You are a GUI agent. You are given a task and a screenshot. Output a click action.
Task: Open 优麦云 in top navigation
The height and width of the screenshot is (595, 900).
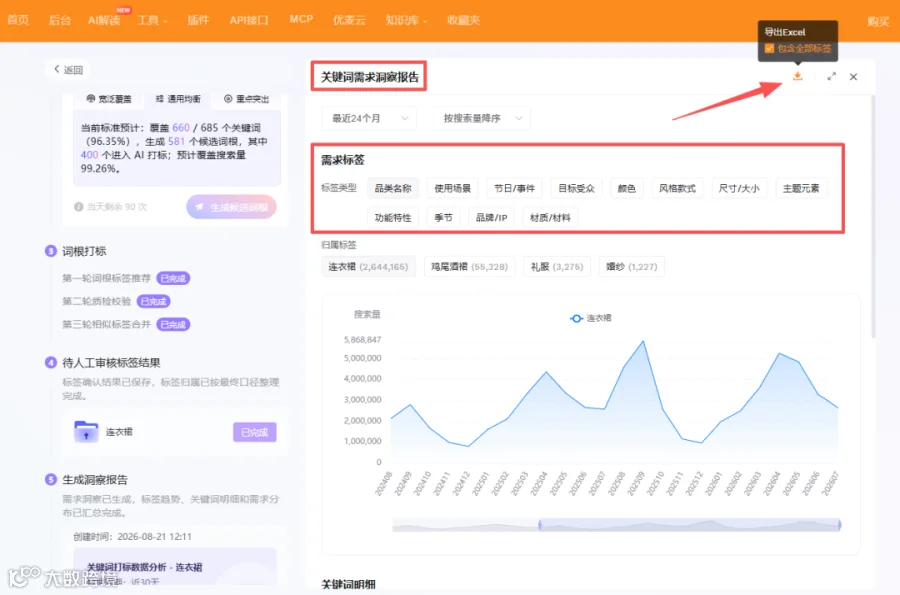click(349, 20)
